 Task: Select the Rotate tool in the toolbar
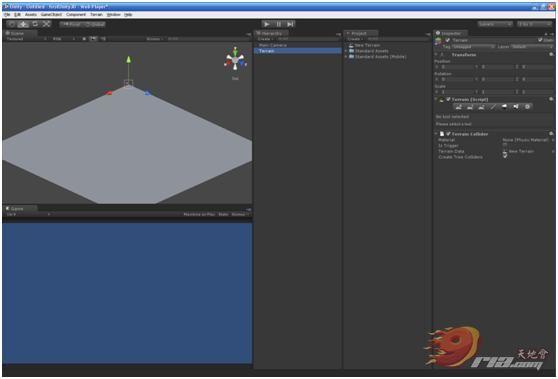[x=35, y=24]
